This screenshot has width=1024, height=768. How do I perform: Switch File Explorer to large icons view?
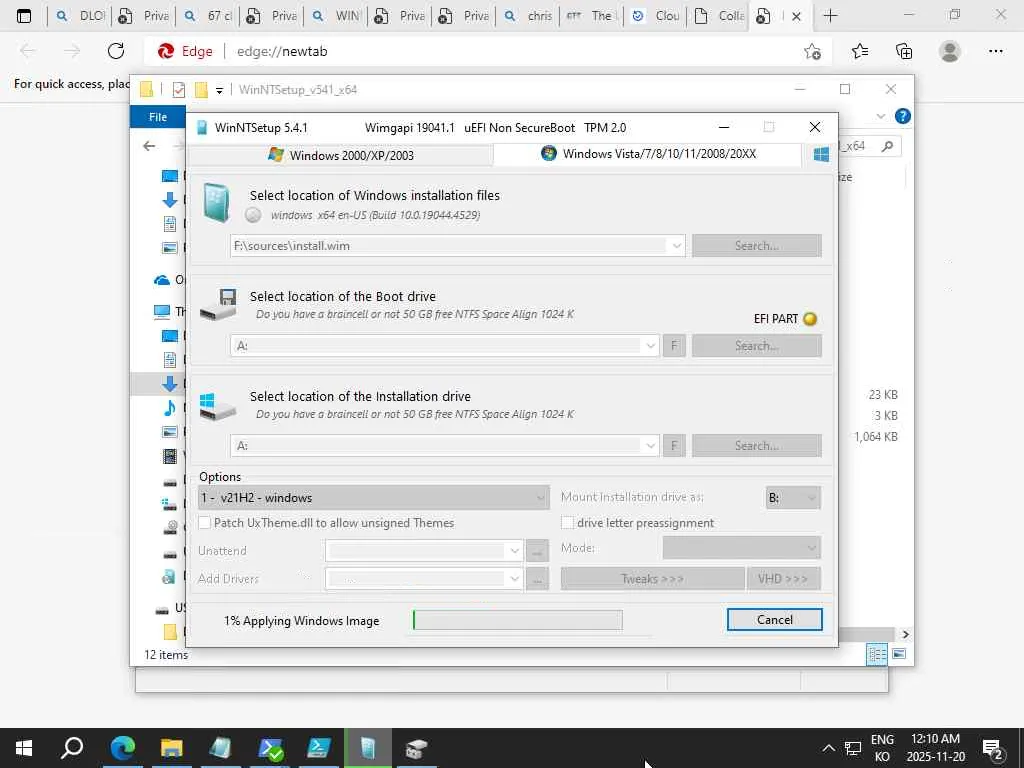pos(899,654)
